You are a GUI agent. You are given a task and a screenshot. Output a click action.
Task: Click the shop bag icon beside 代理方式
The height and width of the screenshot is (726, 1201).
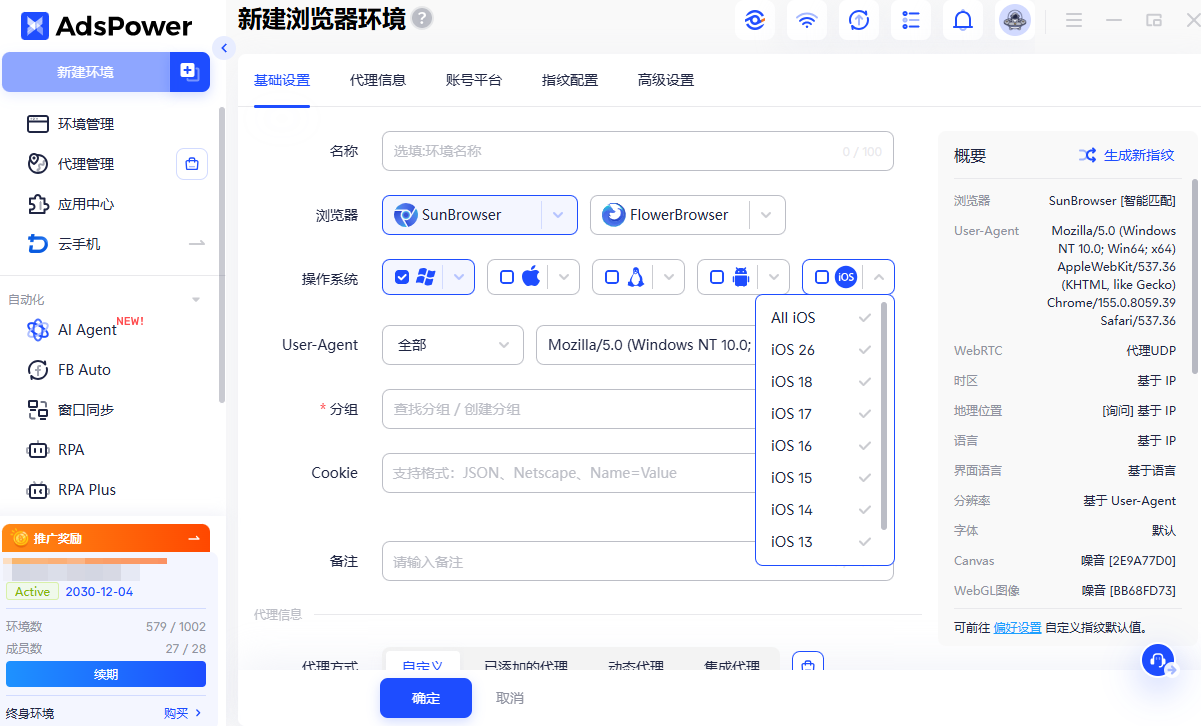808,664
